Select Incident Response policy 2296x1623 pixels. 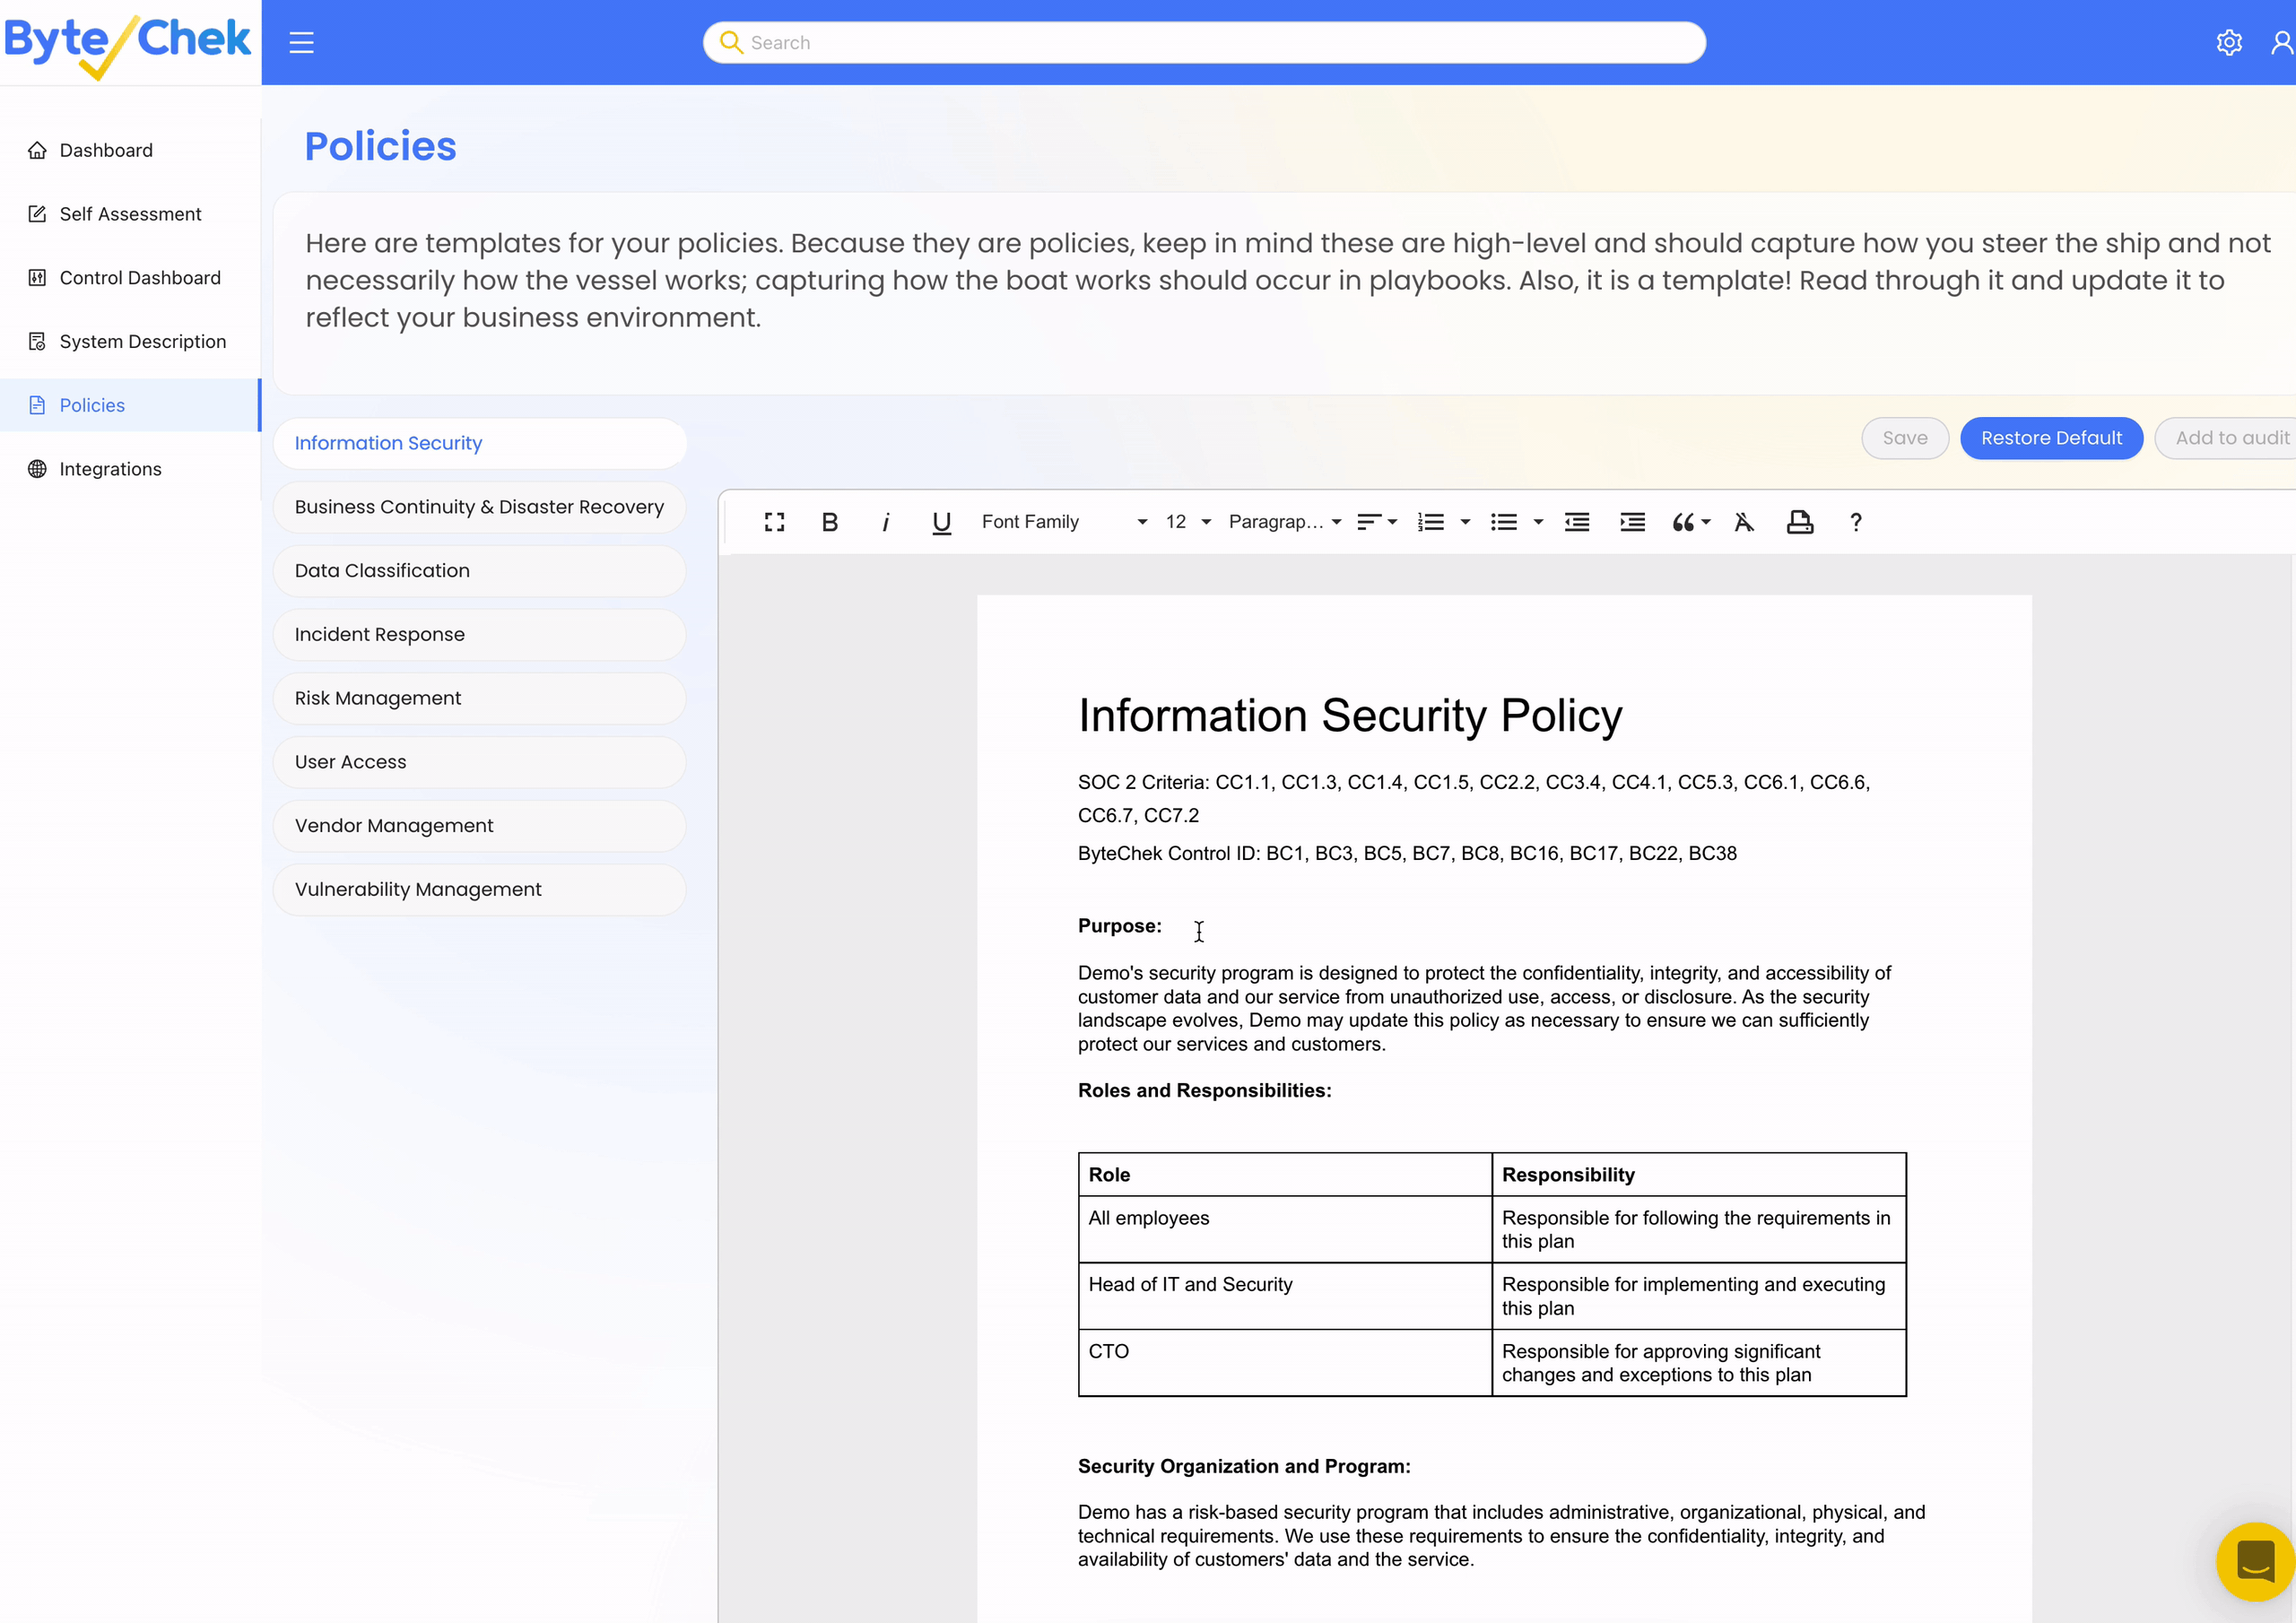[480, 634]
